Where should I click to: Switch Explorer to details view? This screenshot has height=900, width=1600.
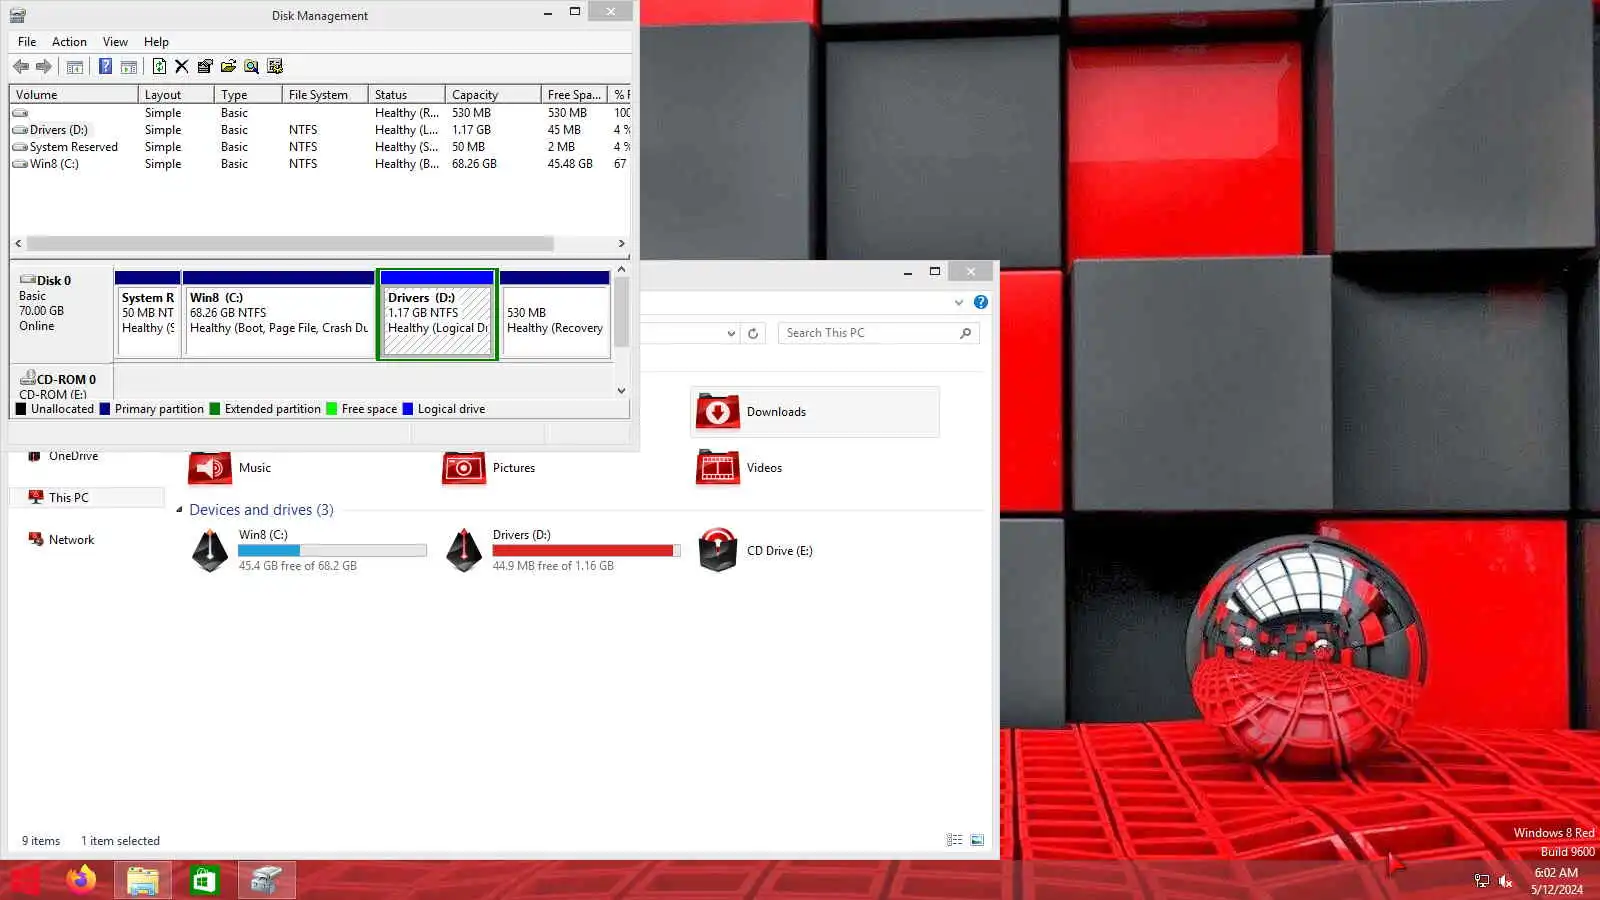(x=955, y=841)
